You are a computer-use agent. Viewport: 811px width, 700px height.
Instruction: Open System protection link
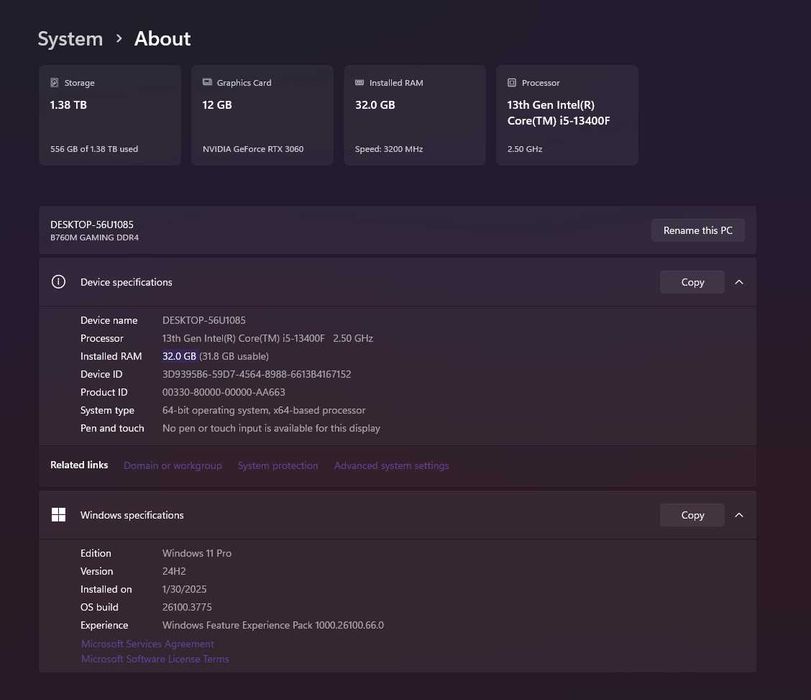pyautogui.click(x=278, y=466)
